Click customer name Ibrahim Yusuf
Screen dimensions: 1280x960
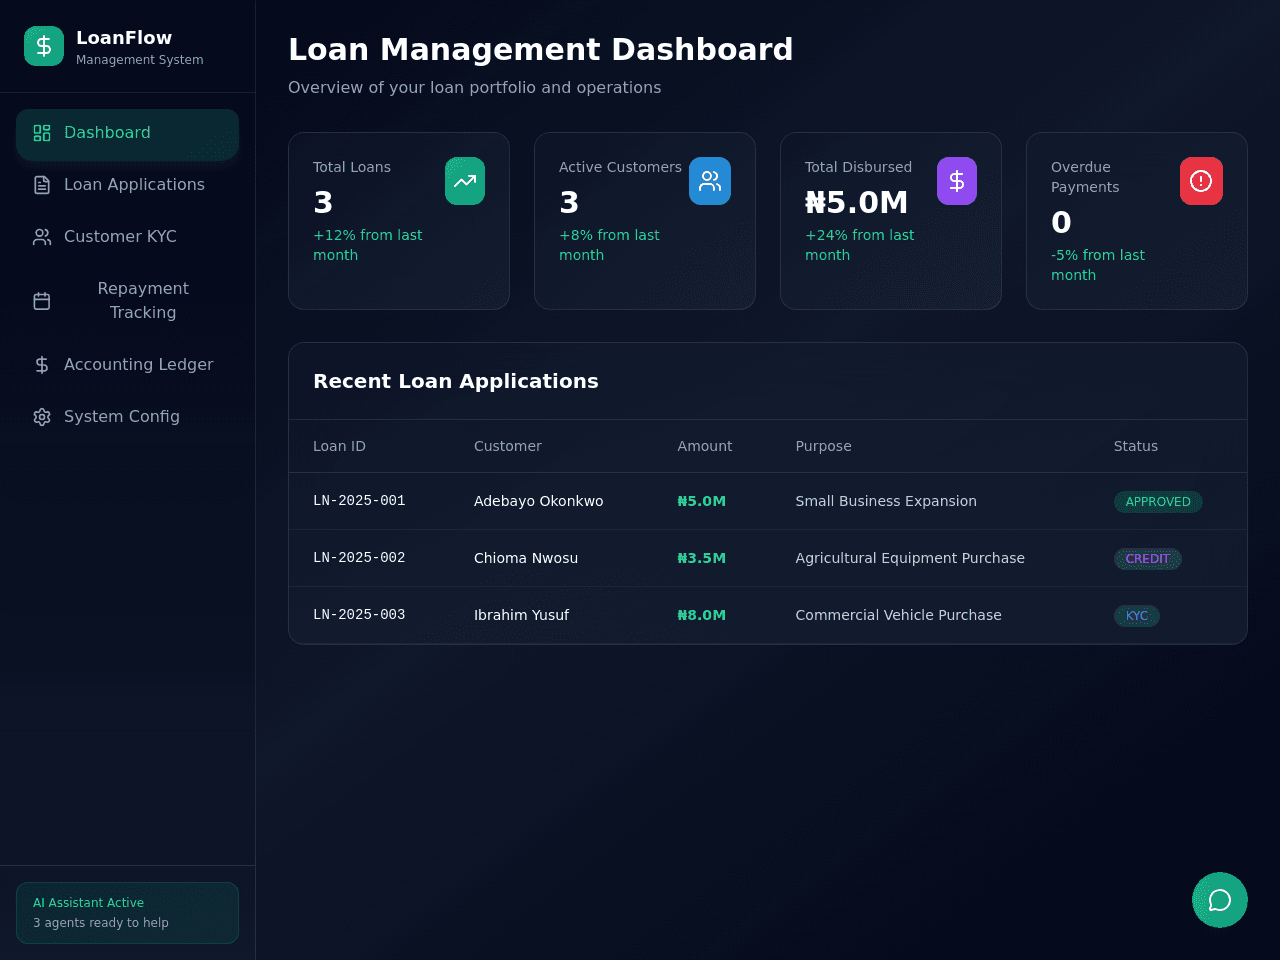[521, 615]
